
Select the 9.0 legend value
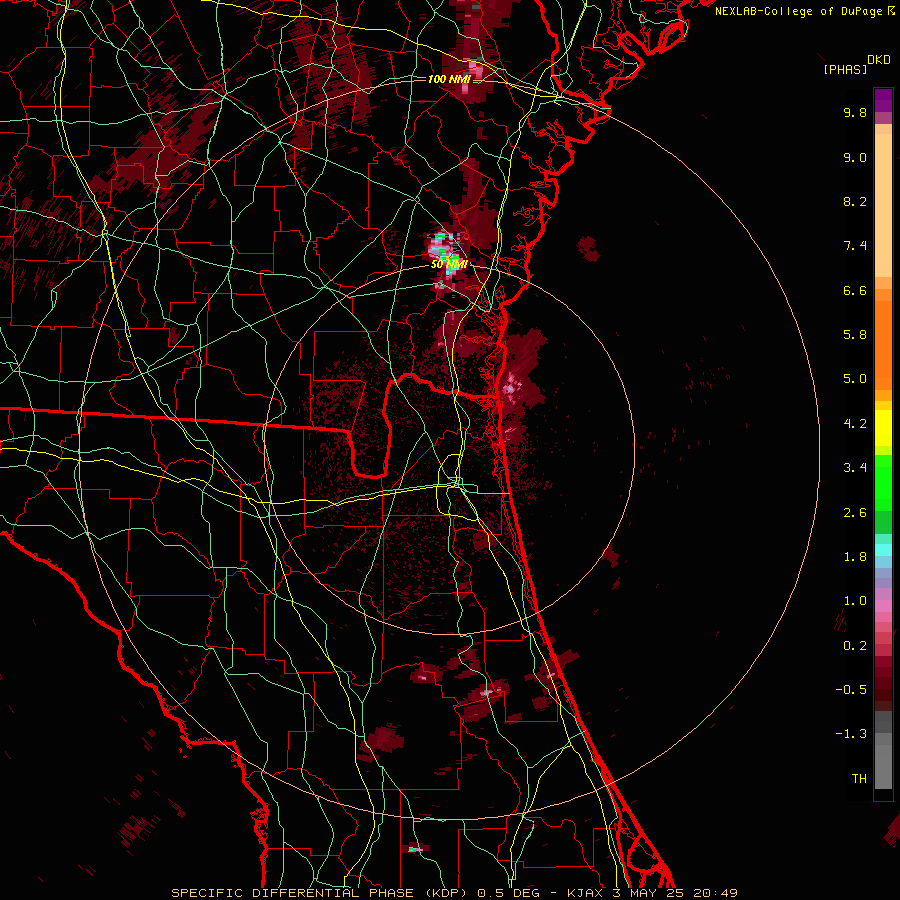[855, 157]
